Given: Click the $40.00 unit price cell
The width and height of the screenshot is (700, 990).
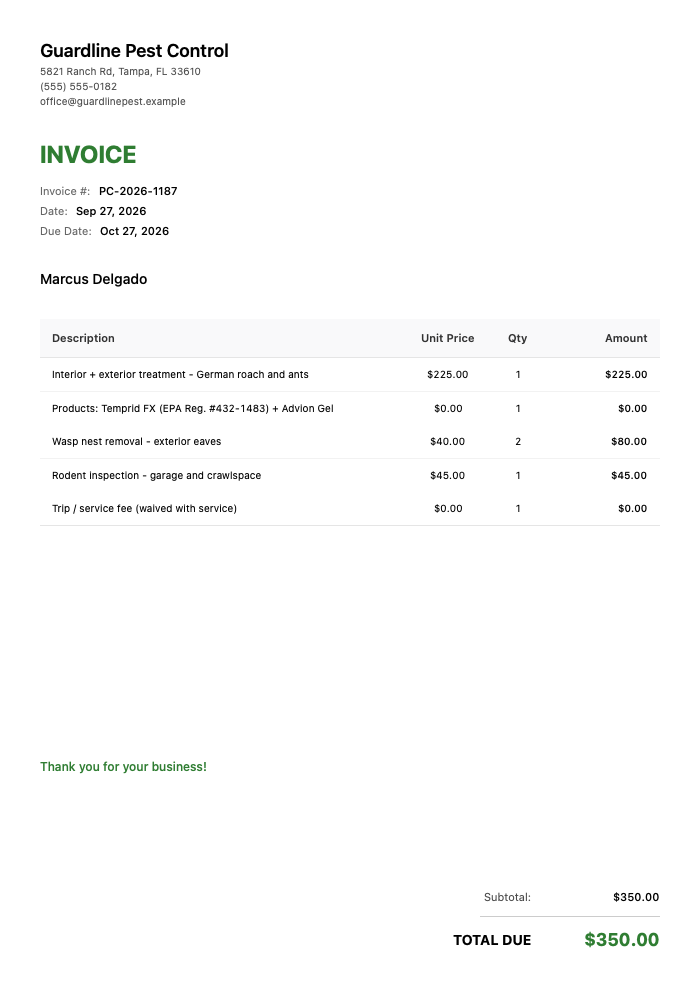Looking at the screenshot, I should pos(448,441).
